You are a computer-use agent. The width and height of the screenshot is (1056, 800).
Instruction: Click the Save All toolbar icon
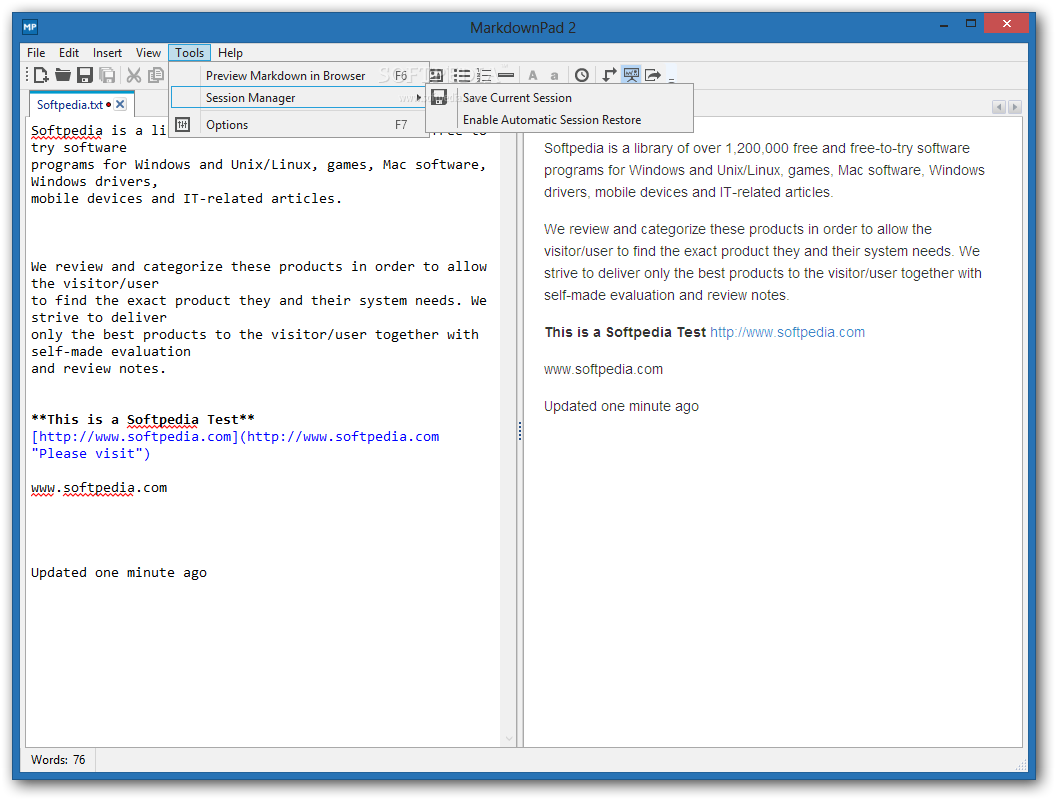(107, 75)
